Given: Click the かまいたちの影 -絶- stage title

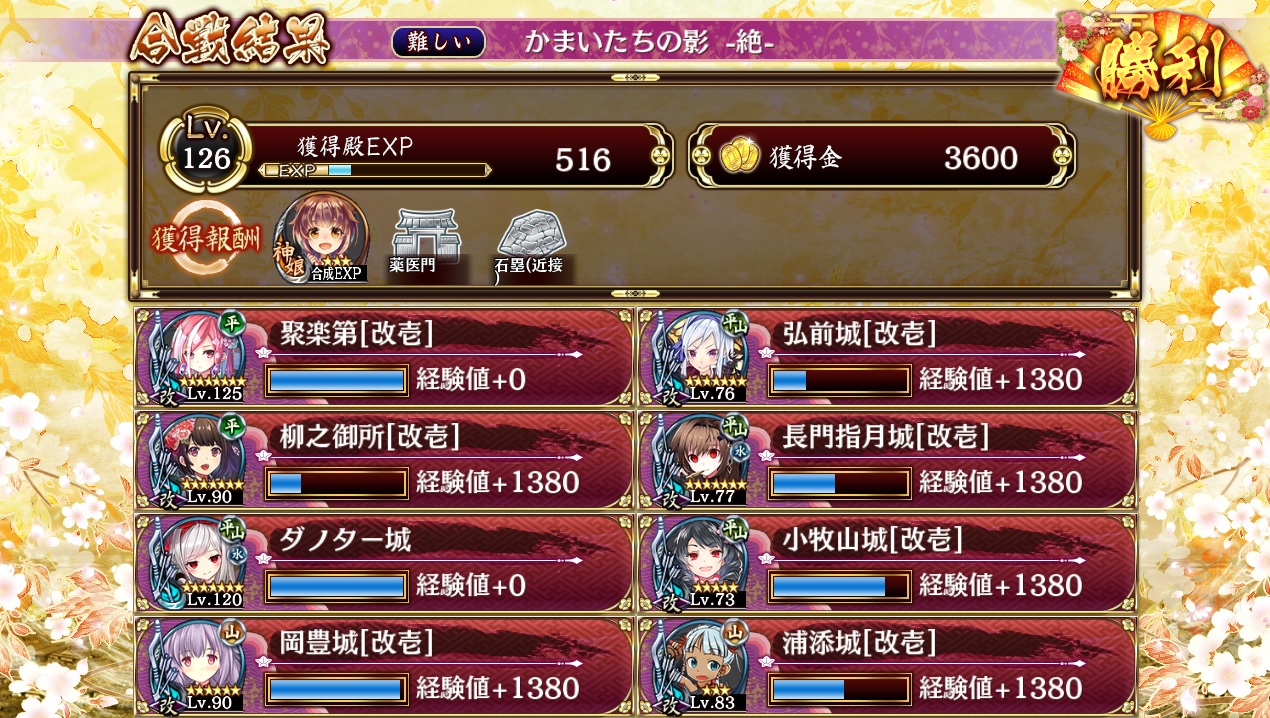Looking at the screenshot, I should tap(649, 43).
